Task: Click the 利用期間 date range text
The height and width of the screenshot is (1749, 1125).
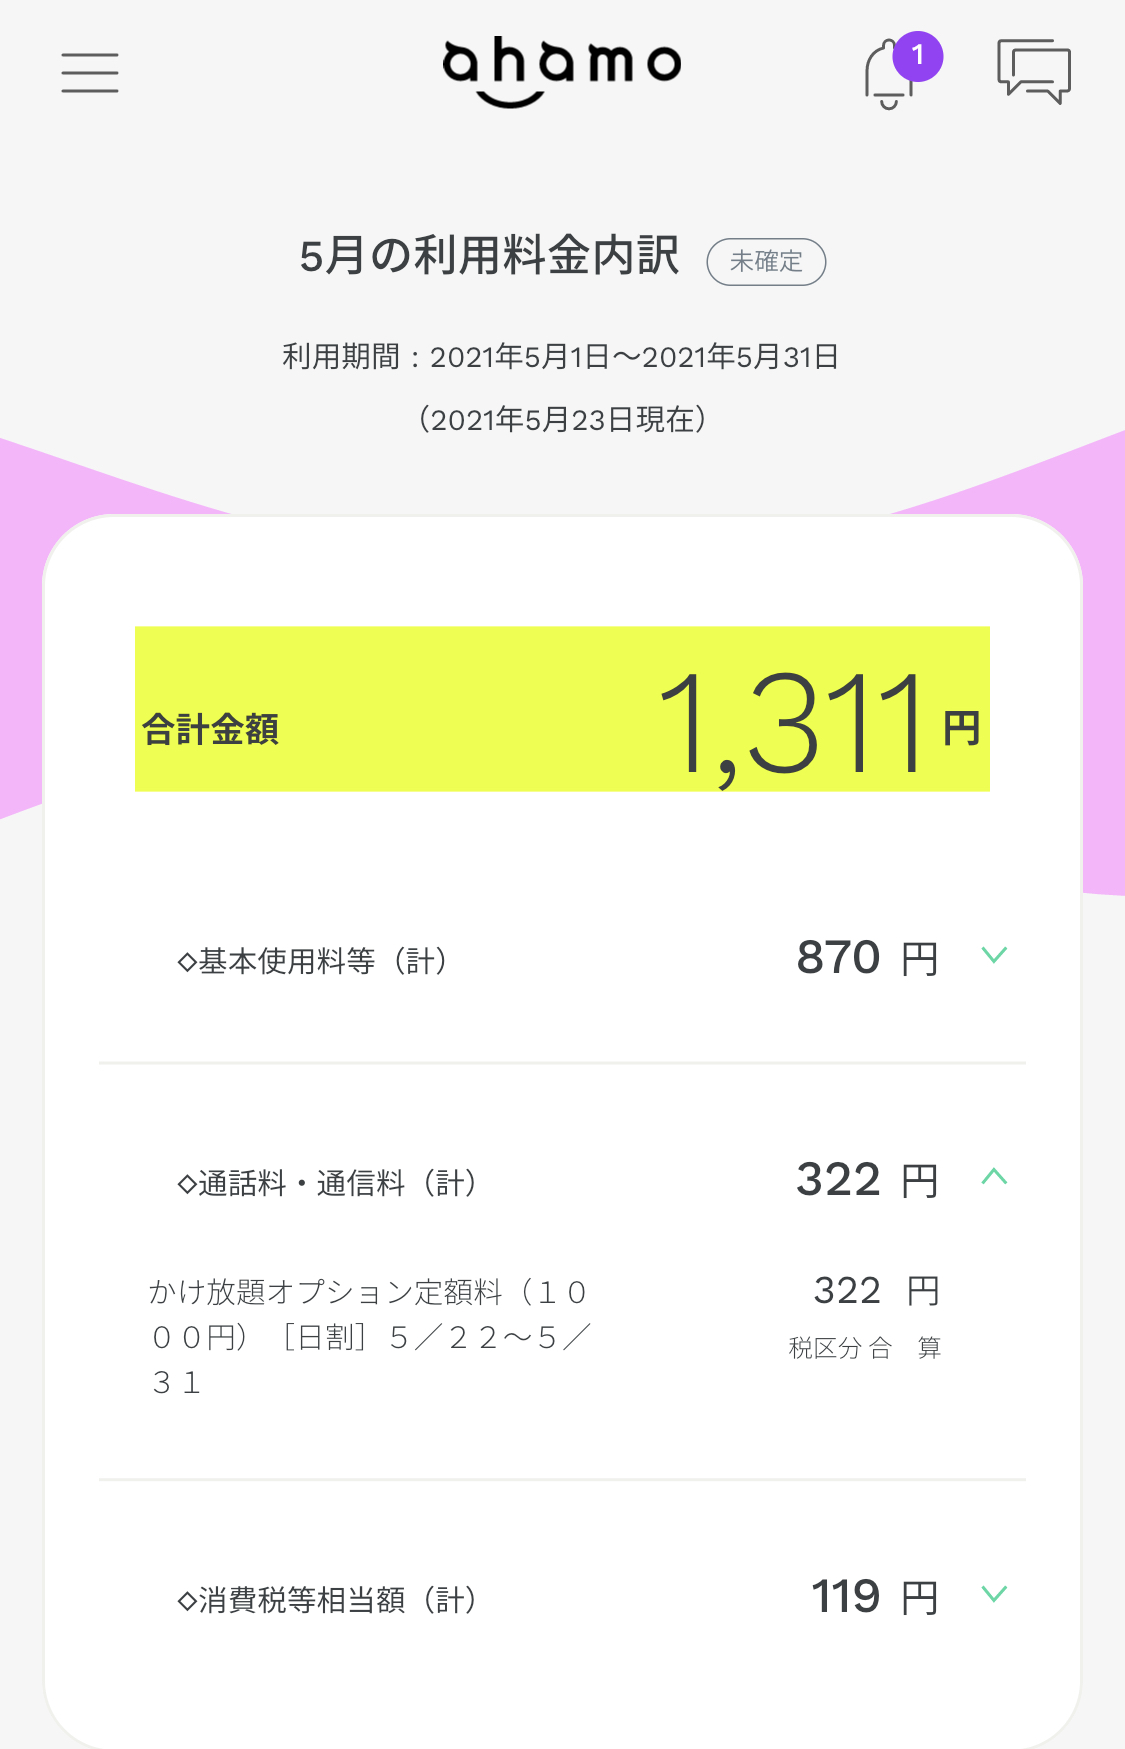Action: click(x=560, y=357)
